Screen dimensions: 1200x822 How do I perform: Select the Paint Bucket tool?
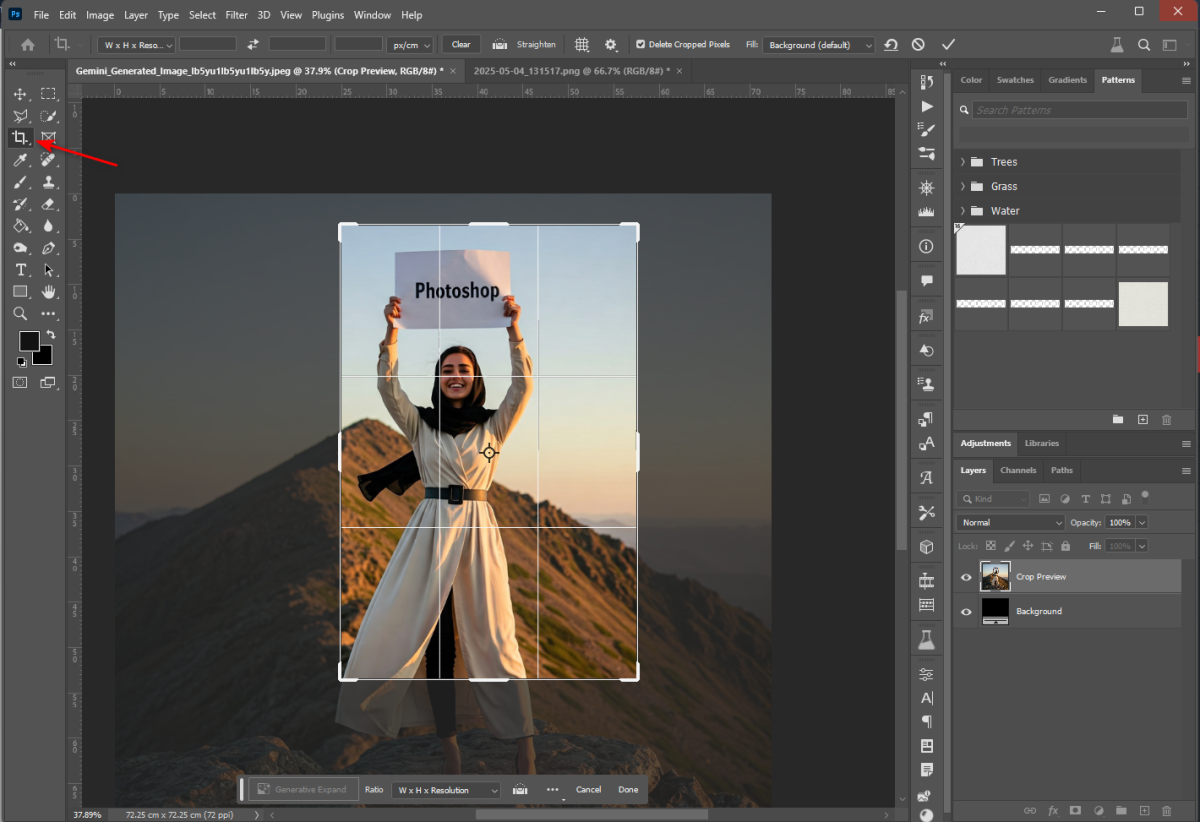20,226
